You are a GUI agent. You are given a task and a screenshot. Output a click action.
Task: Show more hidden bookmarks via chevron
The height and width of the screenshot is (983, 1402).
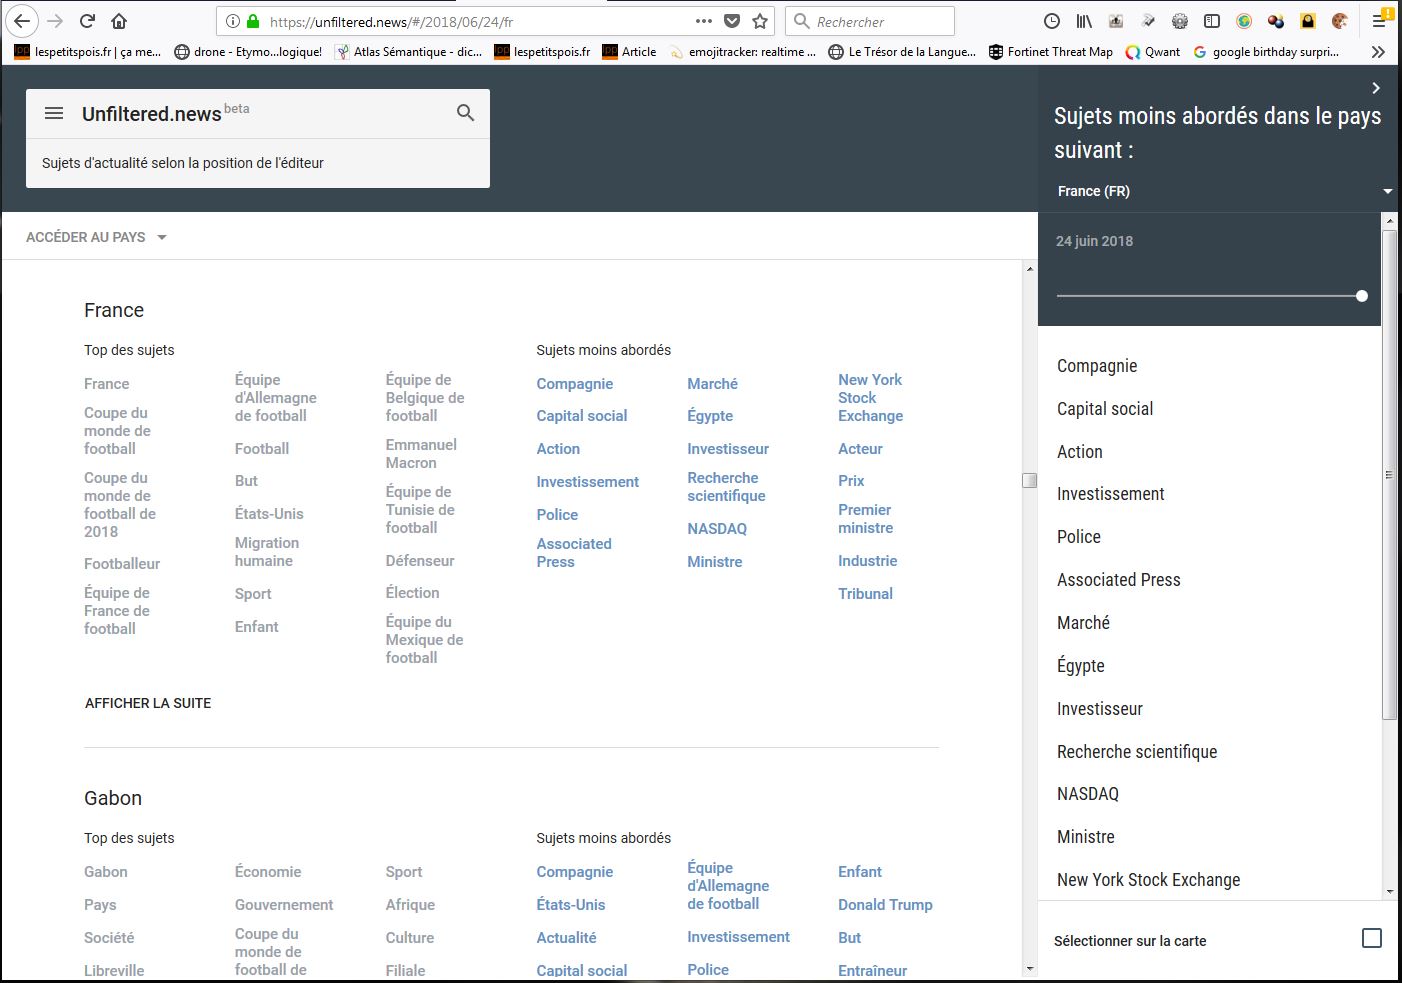[1378, 52]
